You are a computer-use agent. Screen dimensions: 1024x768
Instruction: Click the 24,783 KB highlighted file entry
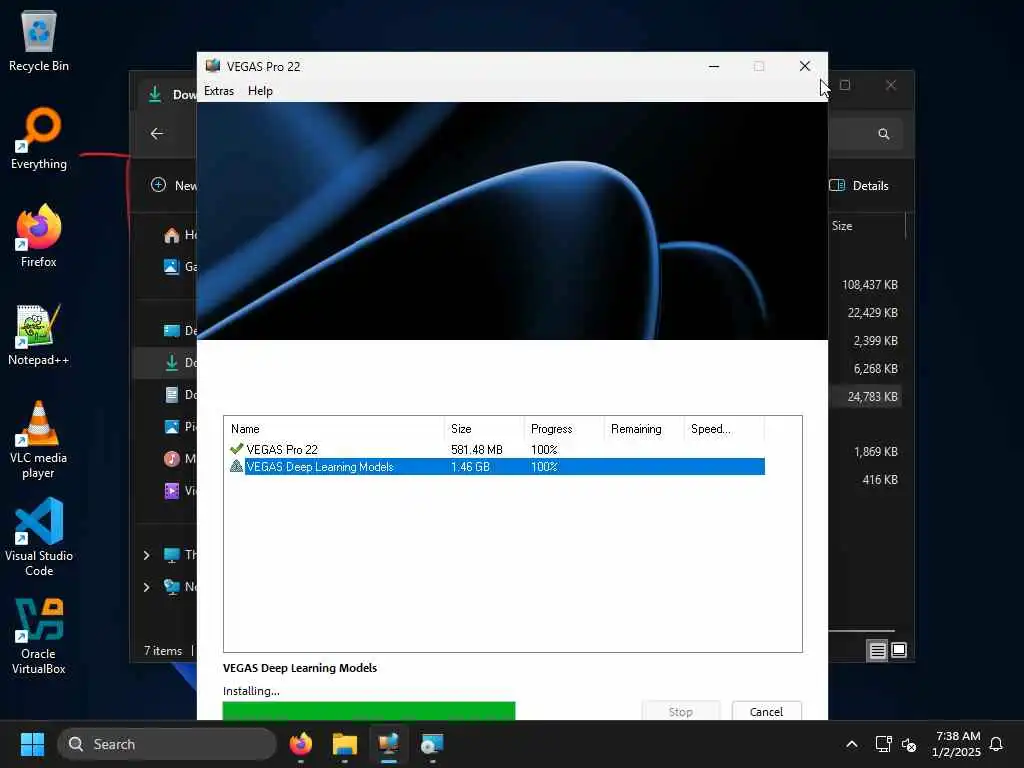(x=872, y=396)
